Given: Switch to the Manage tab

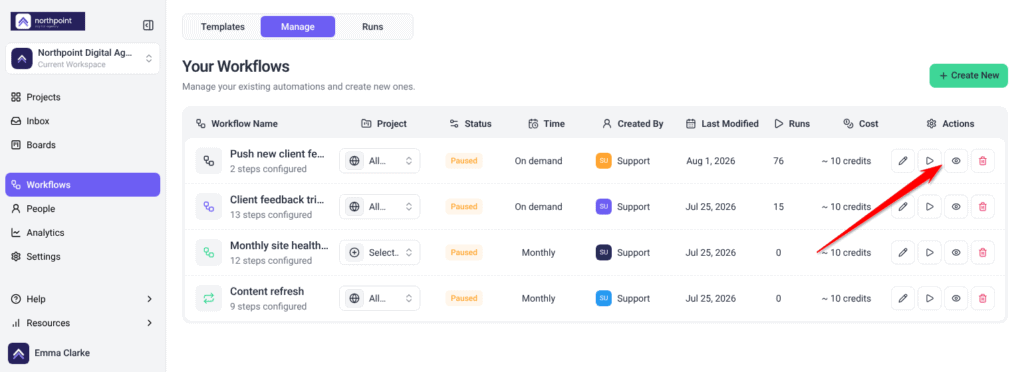Looking at the screenshot, I should click(x=298, y=27).
